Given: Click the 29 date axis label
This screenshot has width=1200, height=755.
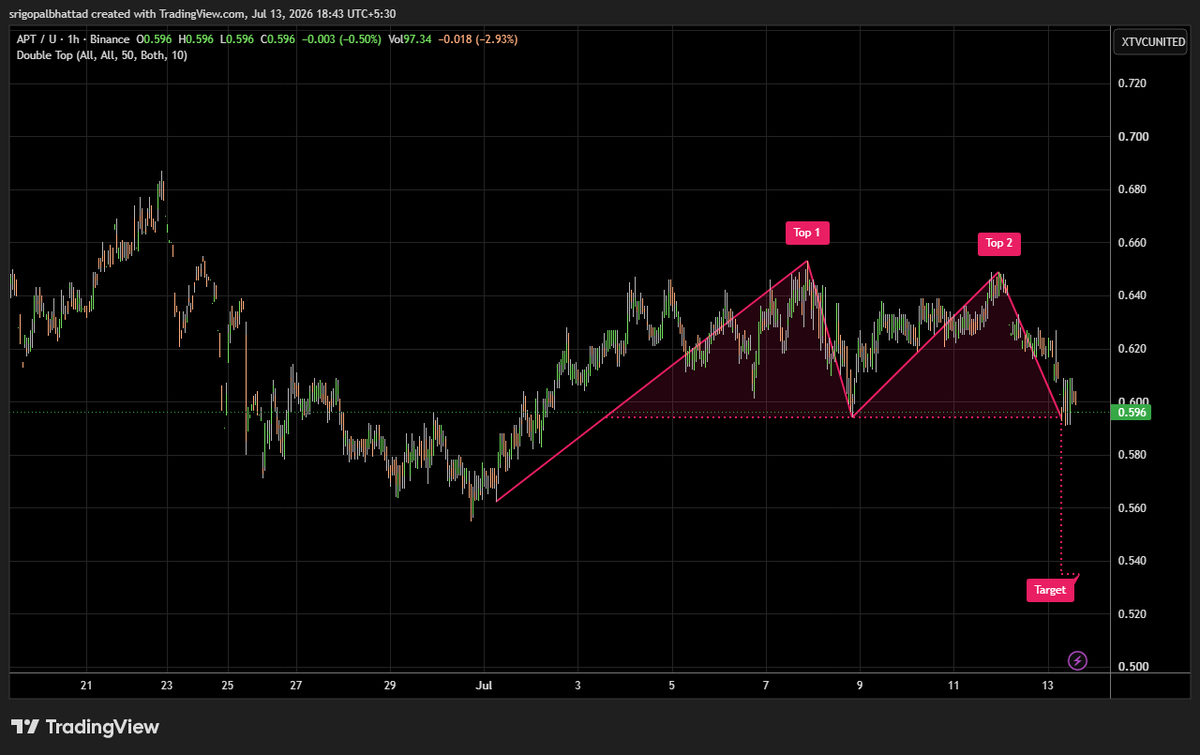Looking at the screenshot, I should tap(390, 686).
